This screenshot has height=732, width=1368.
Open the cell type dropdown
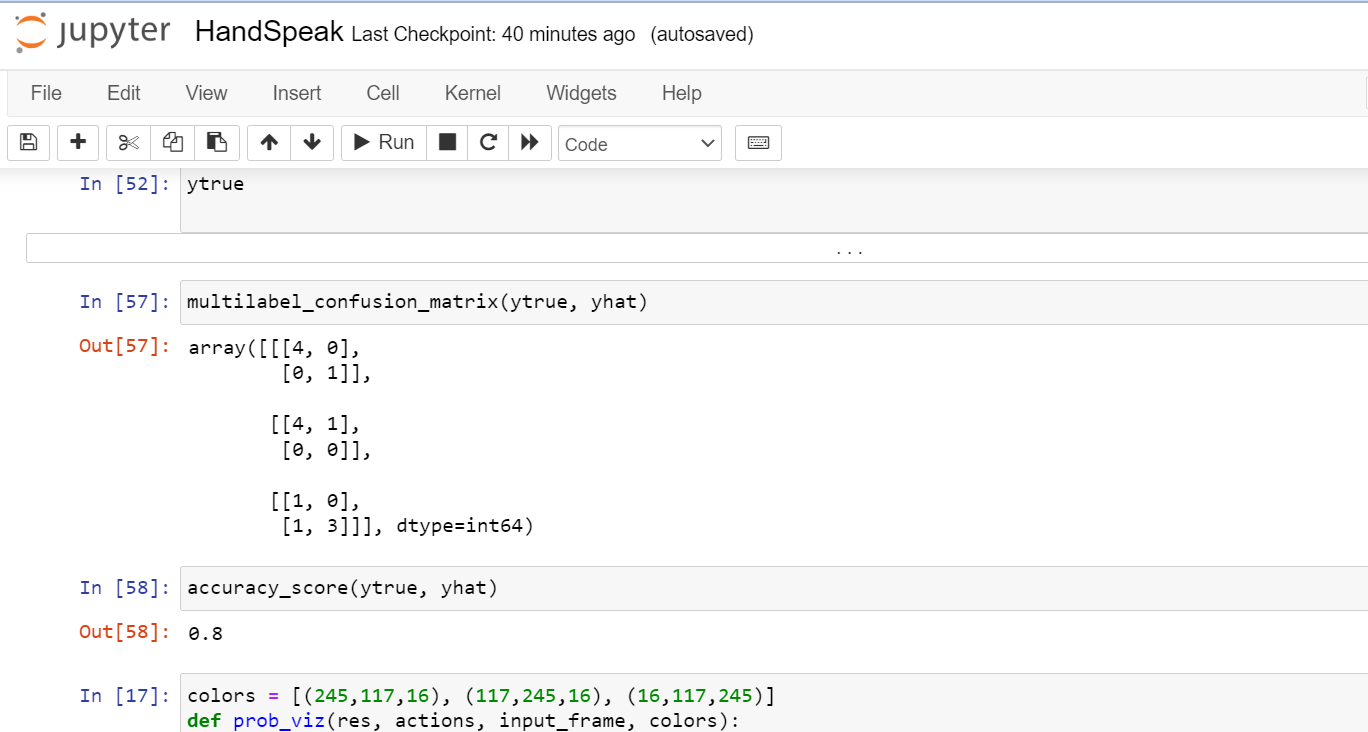pyautogui.click(x=639, y=143)
